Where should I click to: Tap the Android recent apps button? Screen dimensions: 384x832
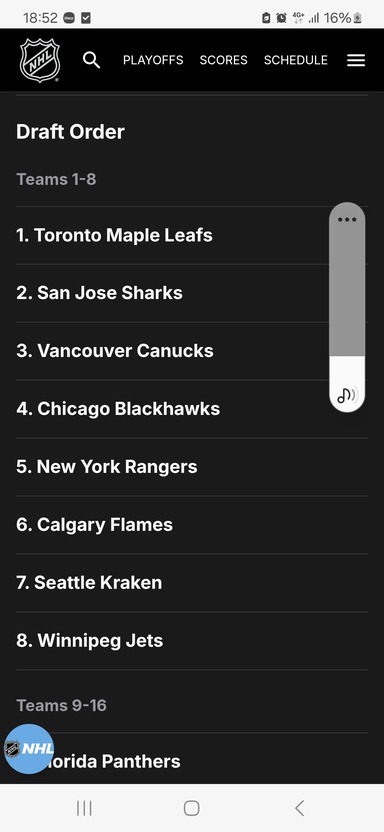[84, 808]
